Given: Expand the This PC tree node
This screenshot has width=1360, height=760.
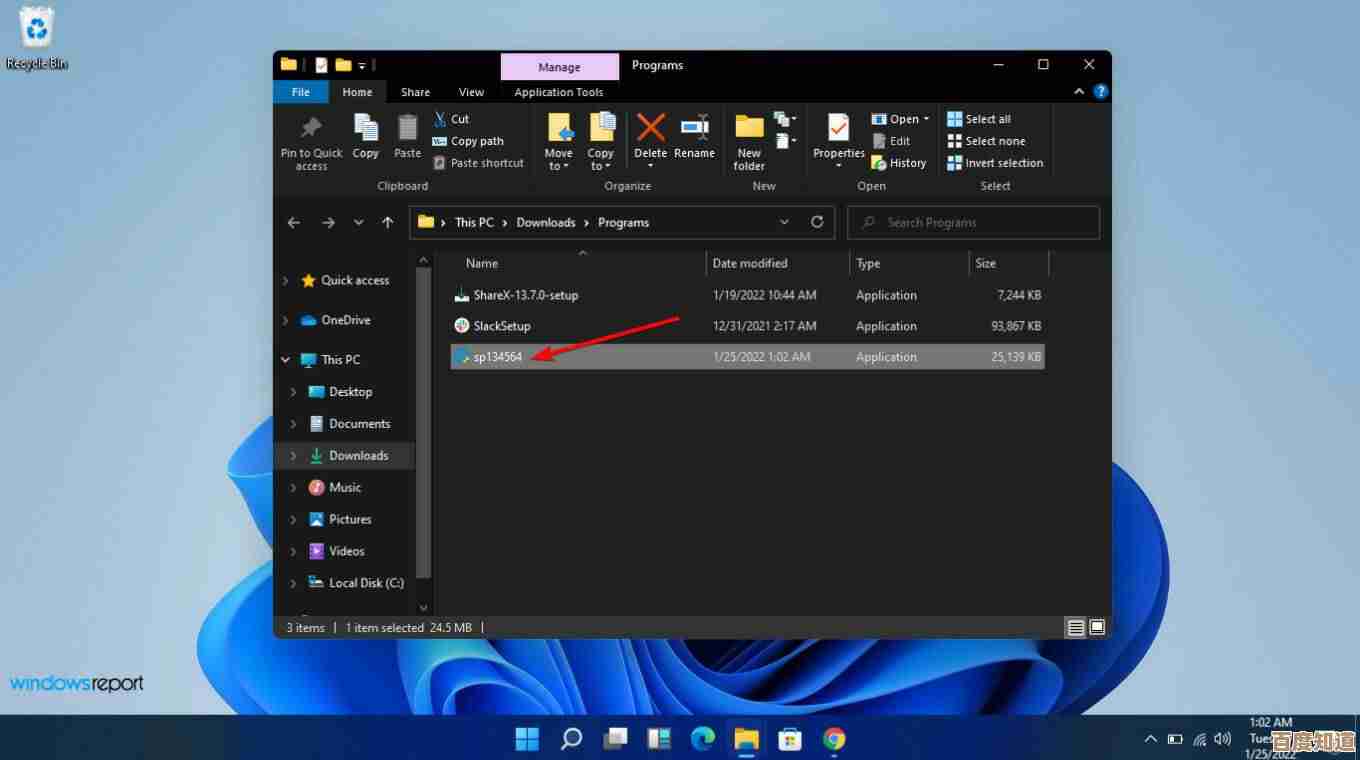Looking at the screenshot, I should pos(285,359).
